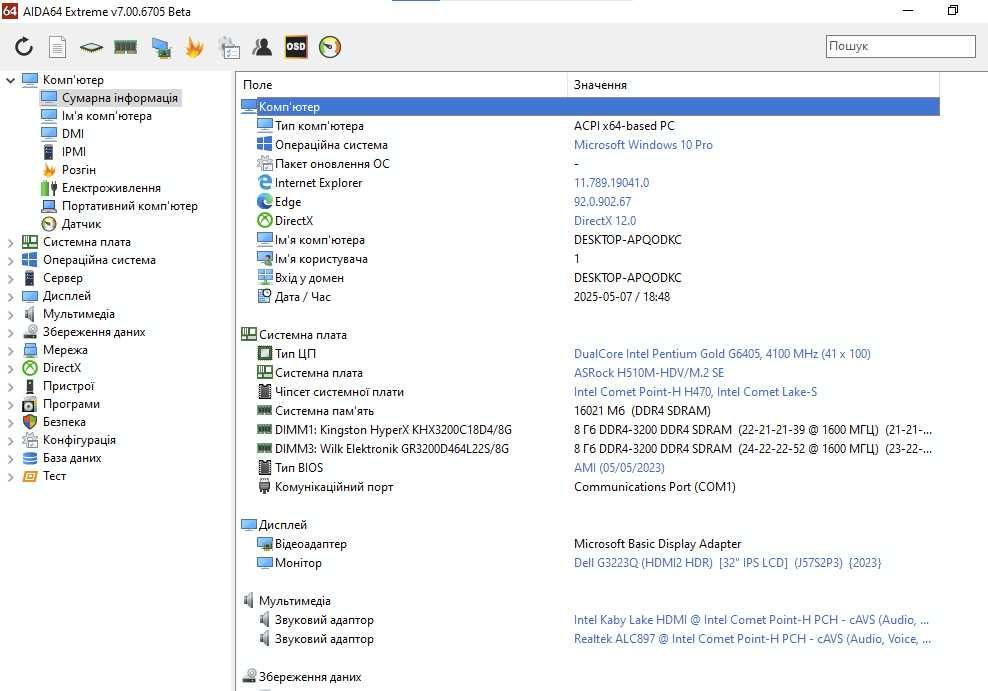This screenshot has width=988, height=691.
Task: Open the Dell G3223Q monitor link
Action: tap(727, 563)
